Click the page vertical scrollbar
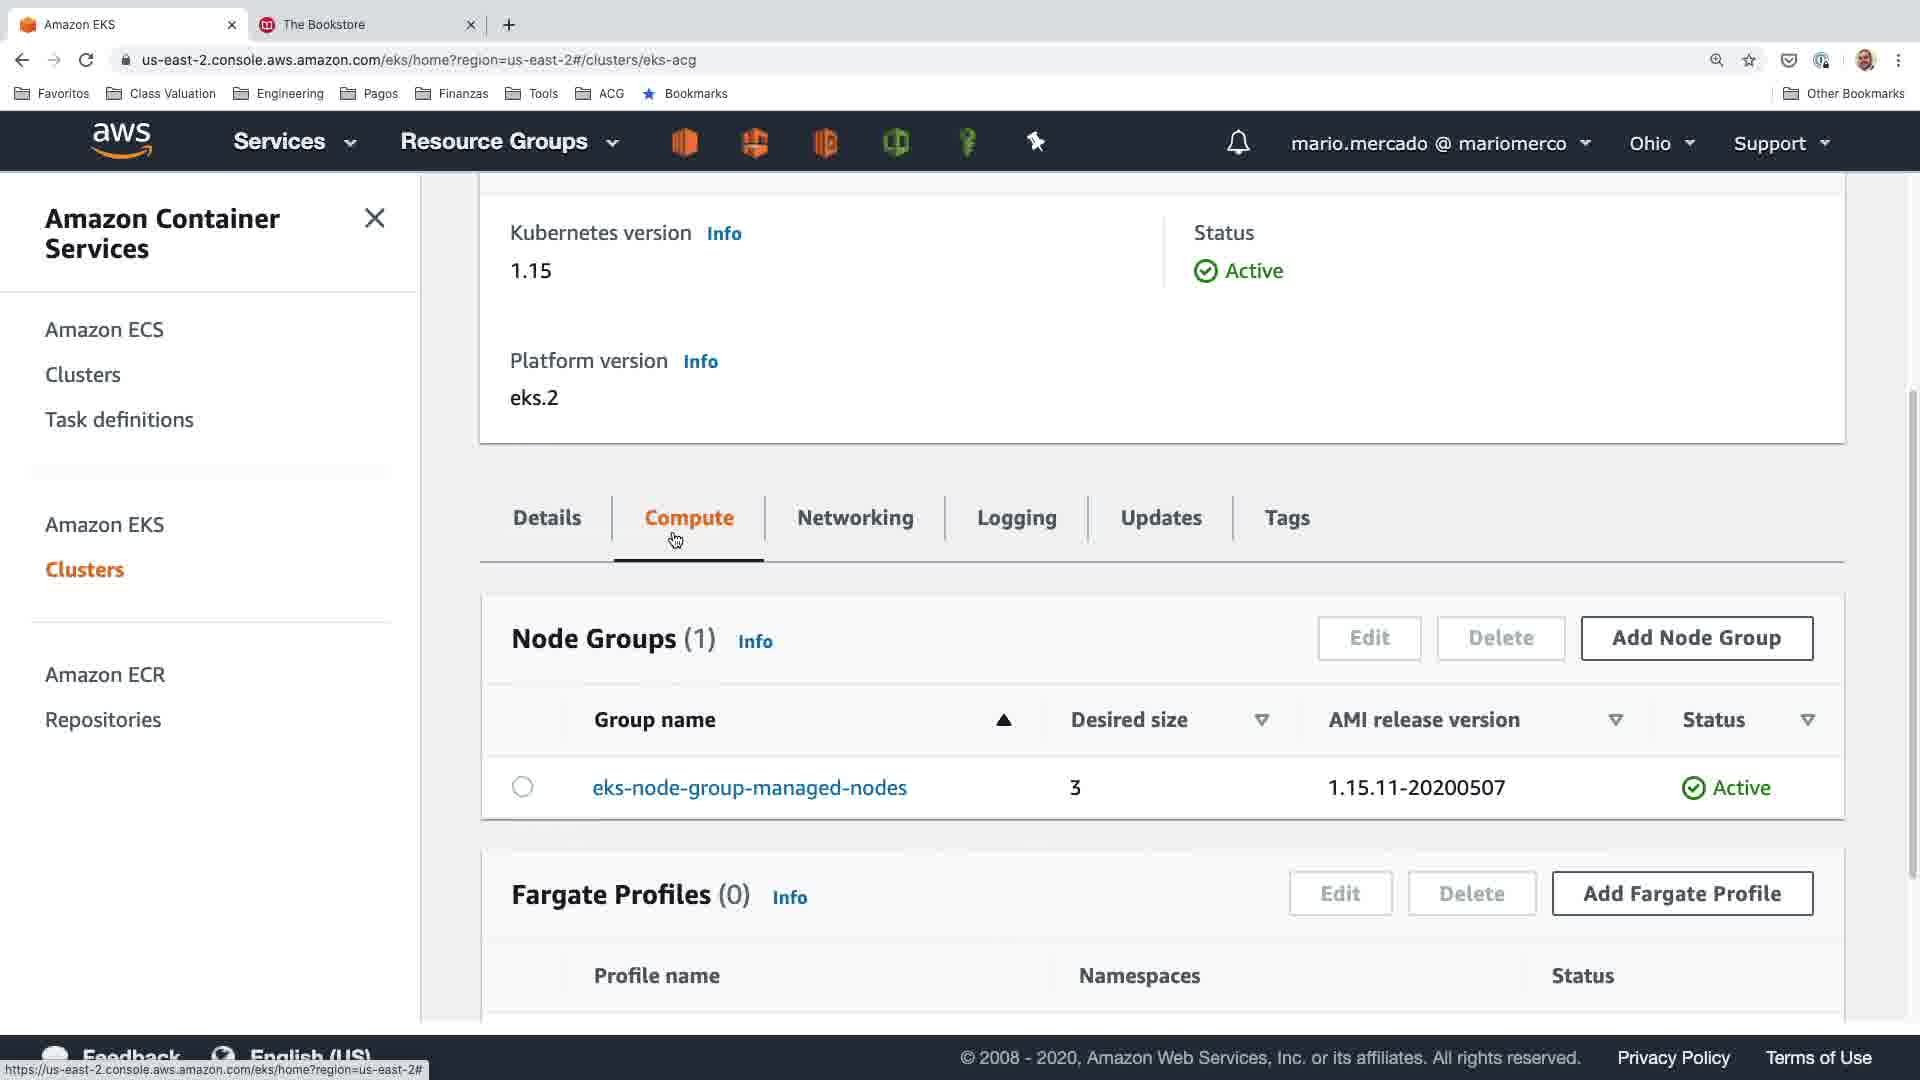 1912,630
